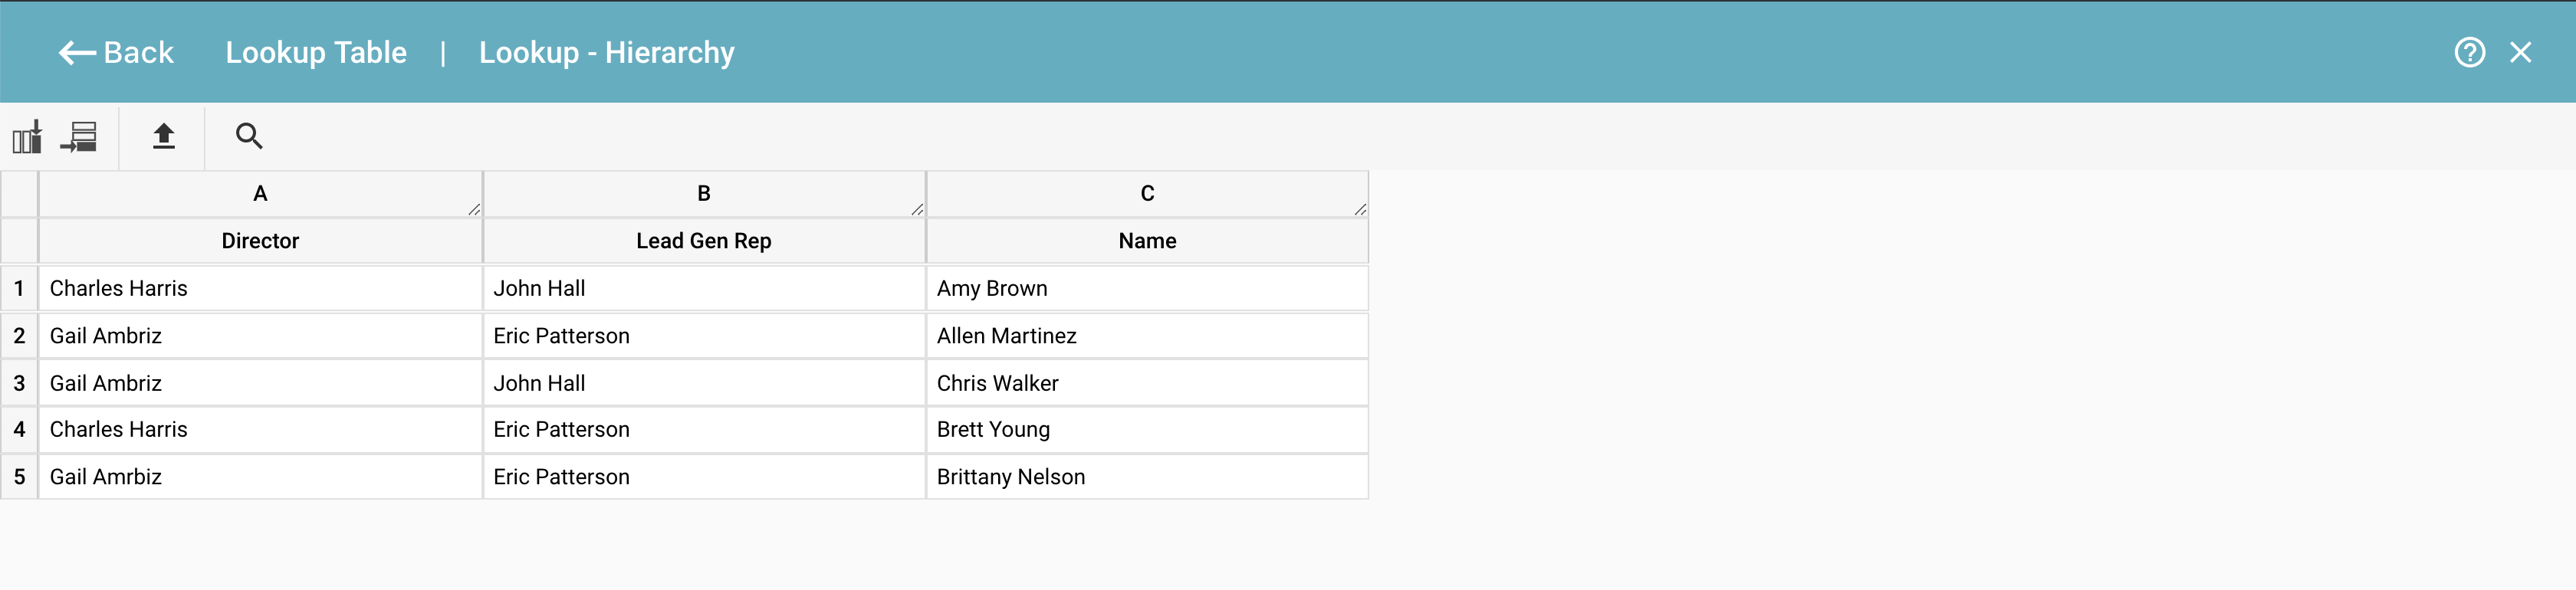Click the upload table icon

click(163, 137)
